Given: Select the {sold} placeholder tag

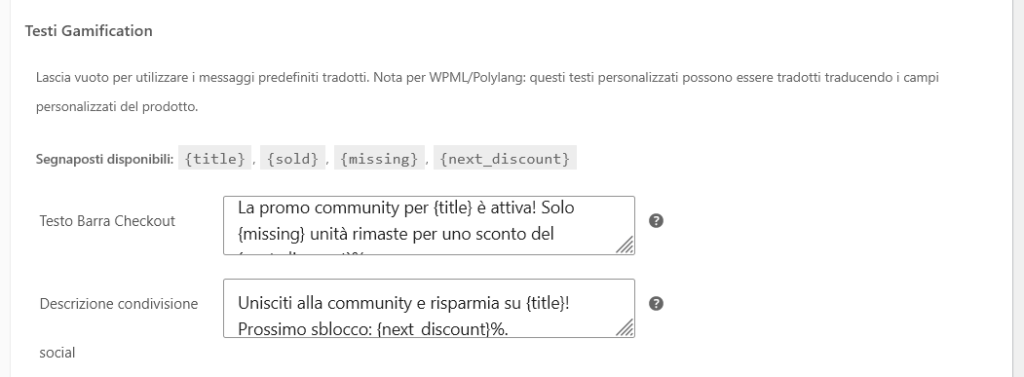Looking at the screenshot, I should tap(293, 158).
